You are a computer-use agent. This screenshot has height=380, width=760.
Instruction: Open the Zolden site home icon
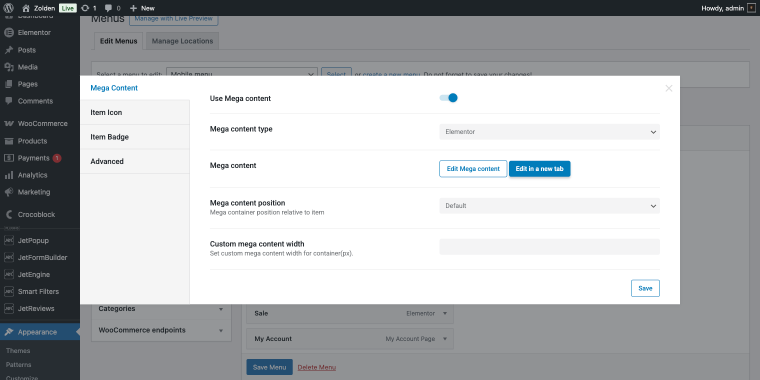[x=26, y=8]
